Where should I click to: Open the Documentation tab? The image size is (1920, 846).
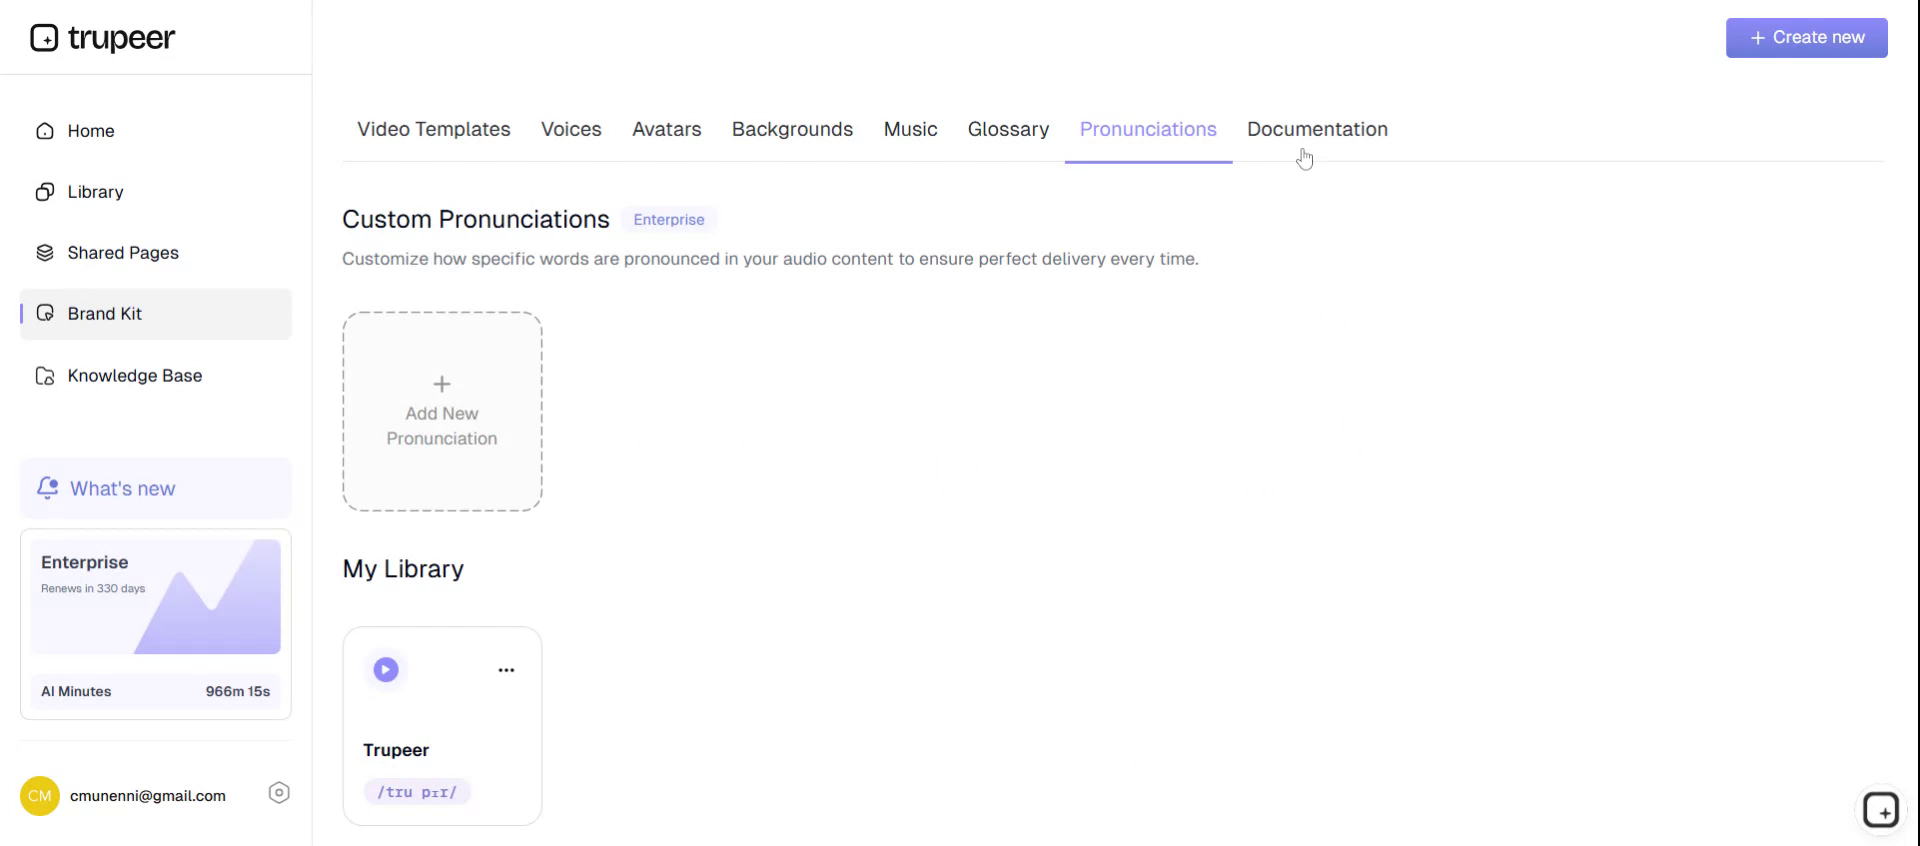pos(1316,130)
